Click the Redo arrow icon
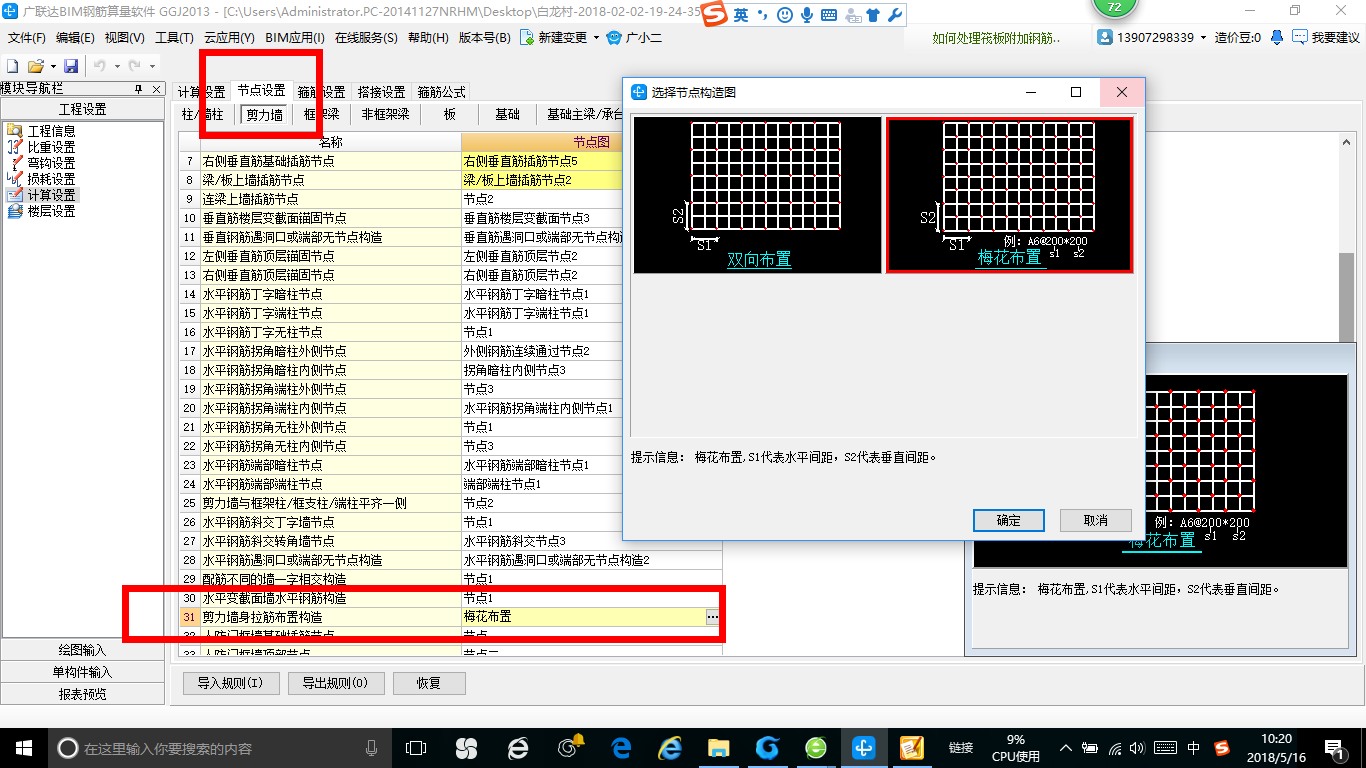The image size is (1366, 768). (x=133, y=65)
